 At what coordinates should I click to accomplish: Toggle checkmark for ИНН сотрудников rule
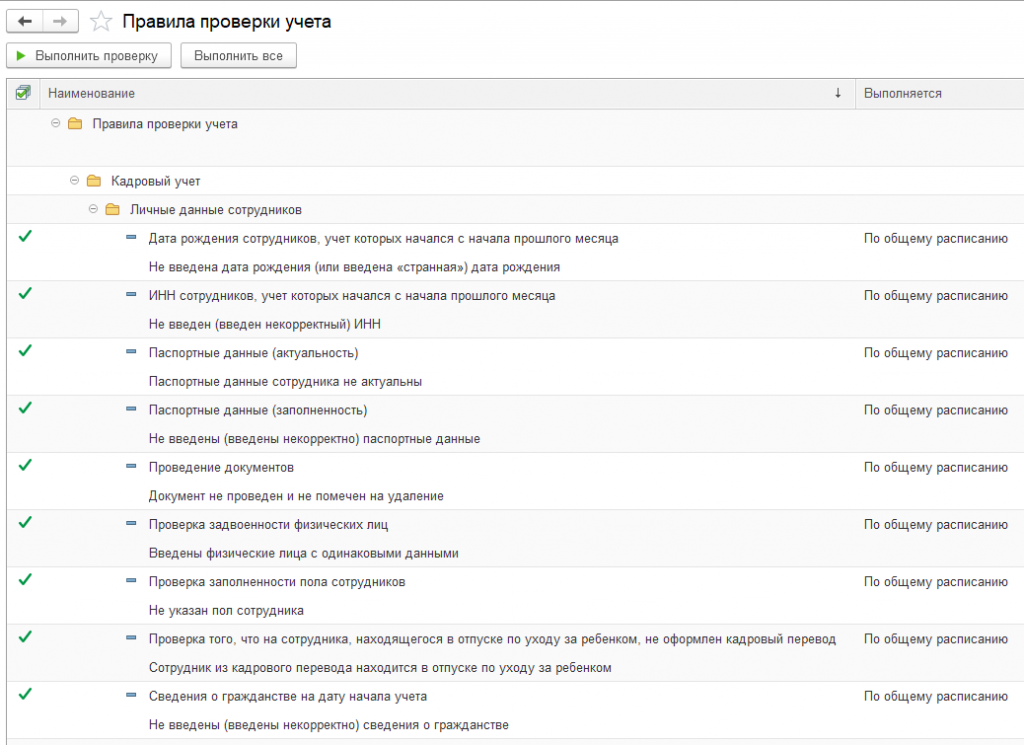click(25, 294)
